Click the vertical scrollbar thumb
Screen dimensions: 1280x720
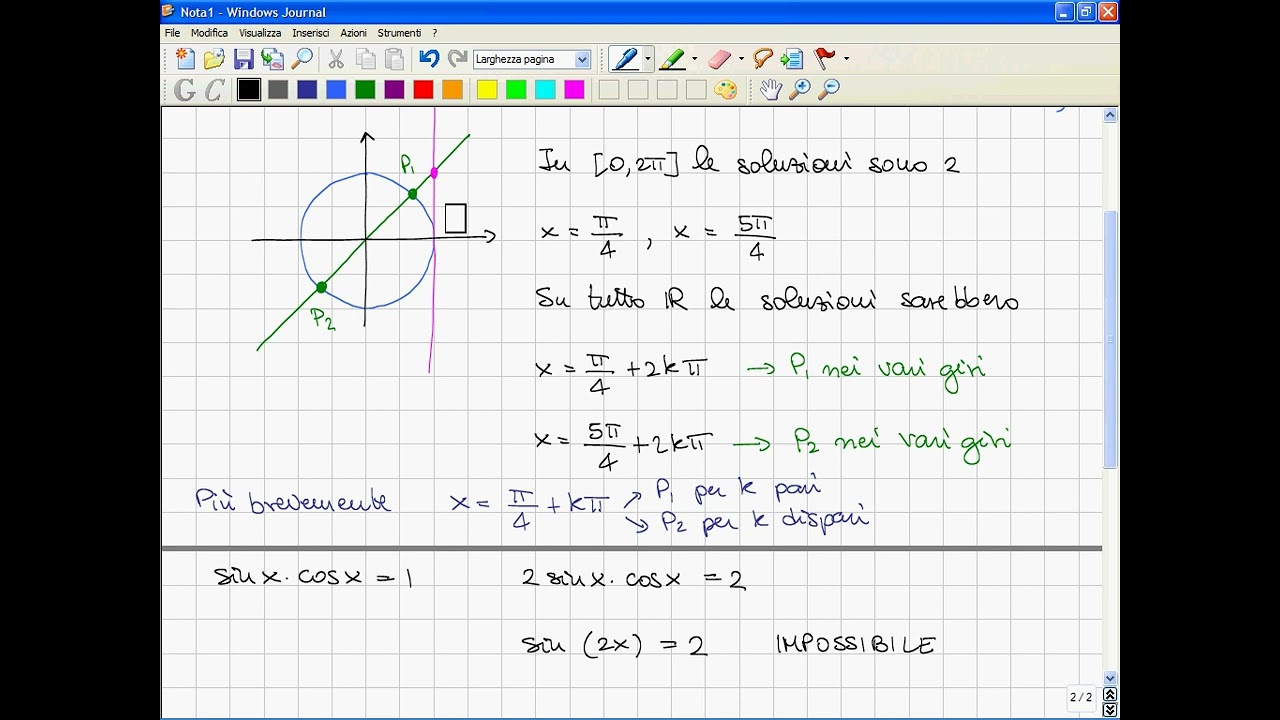pos(1110,339)
